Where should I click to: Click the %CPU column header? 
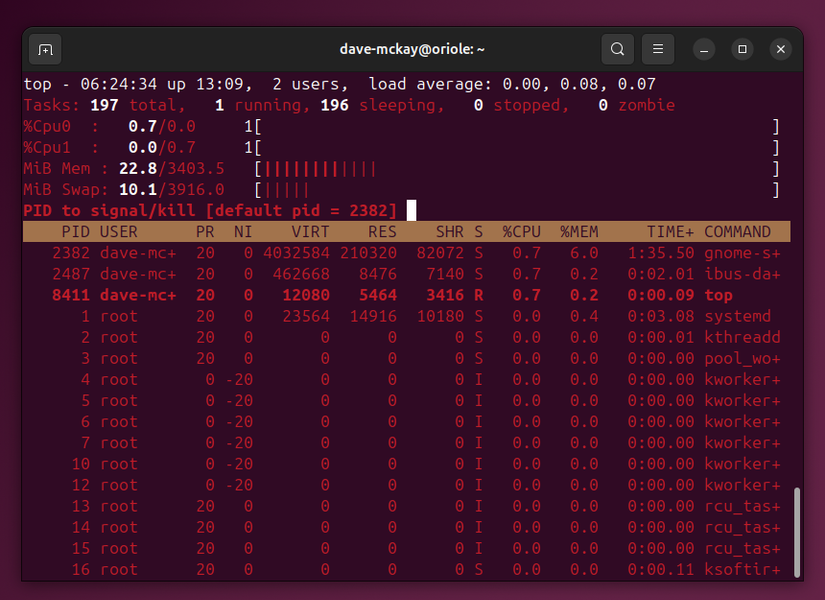pos(520,231)
